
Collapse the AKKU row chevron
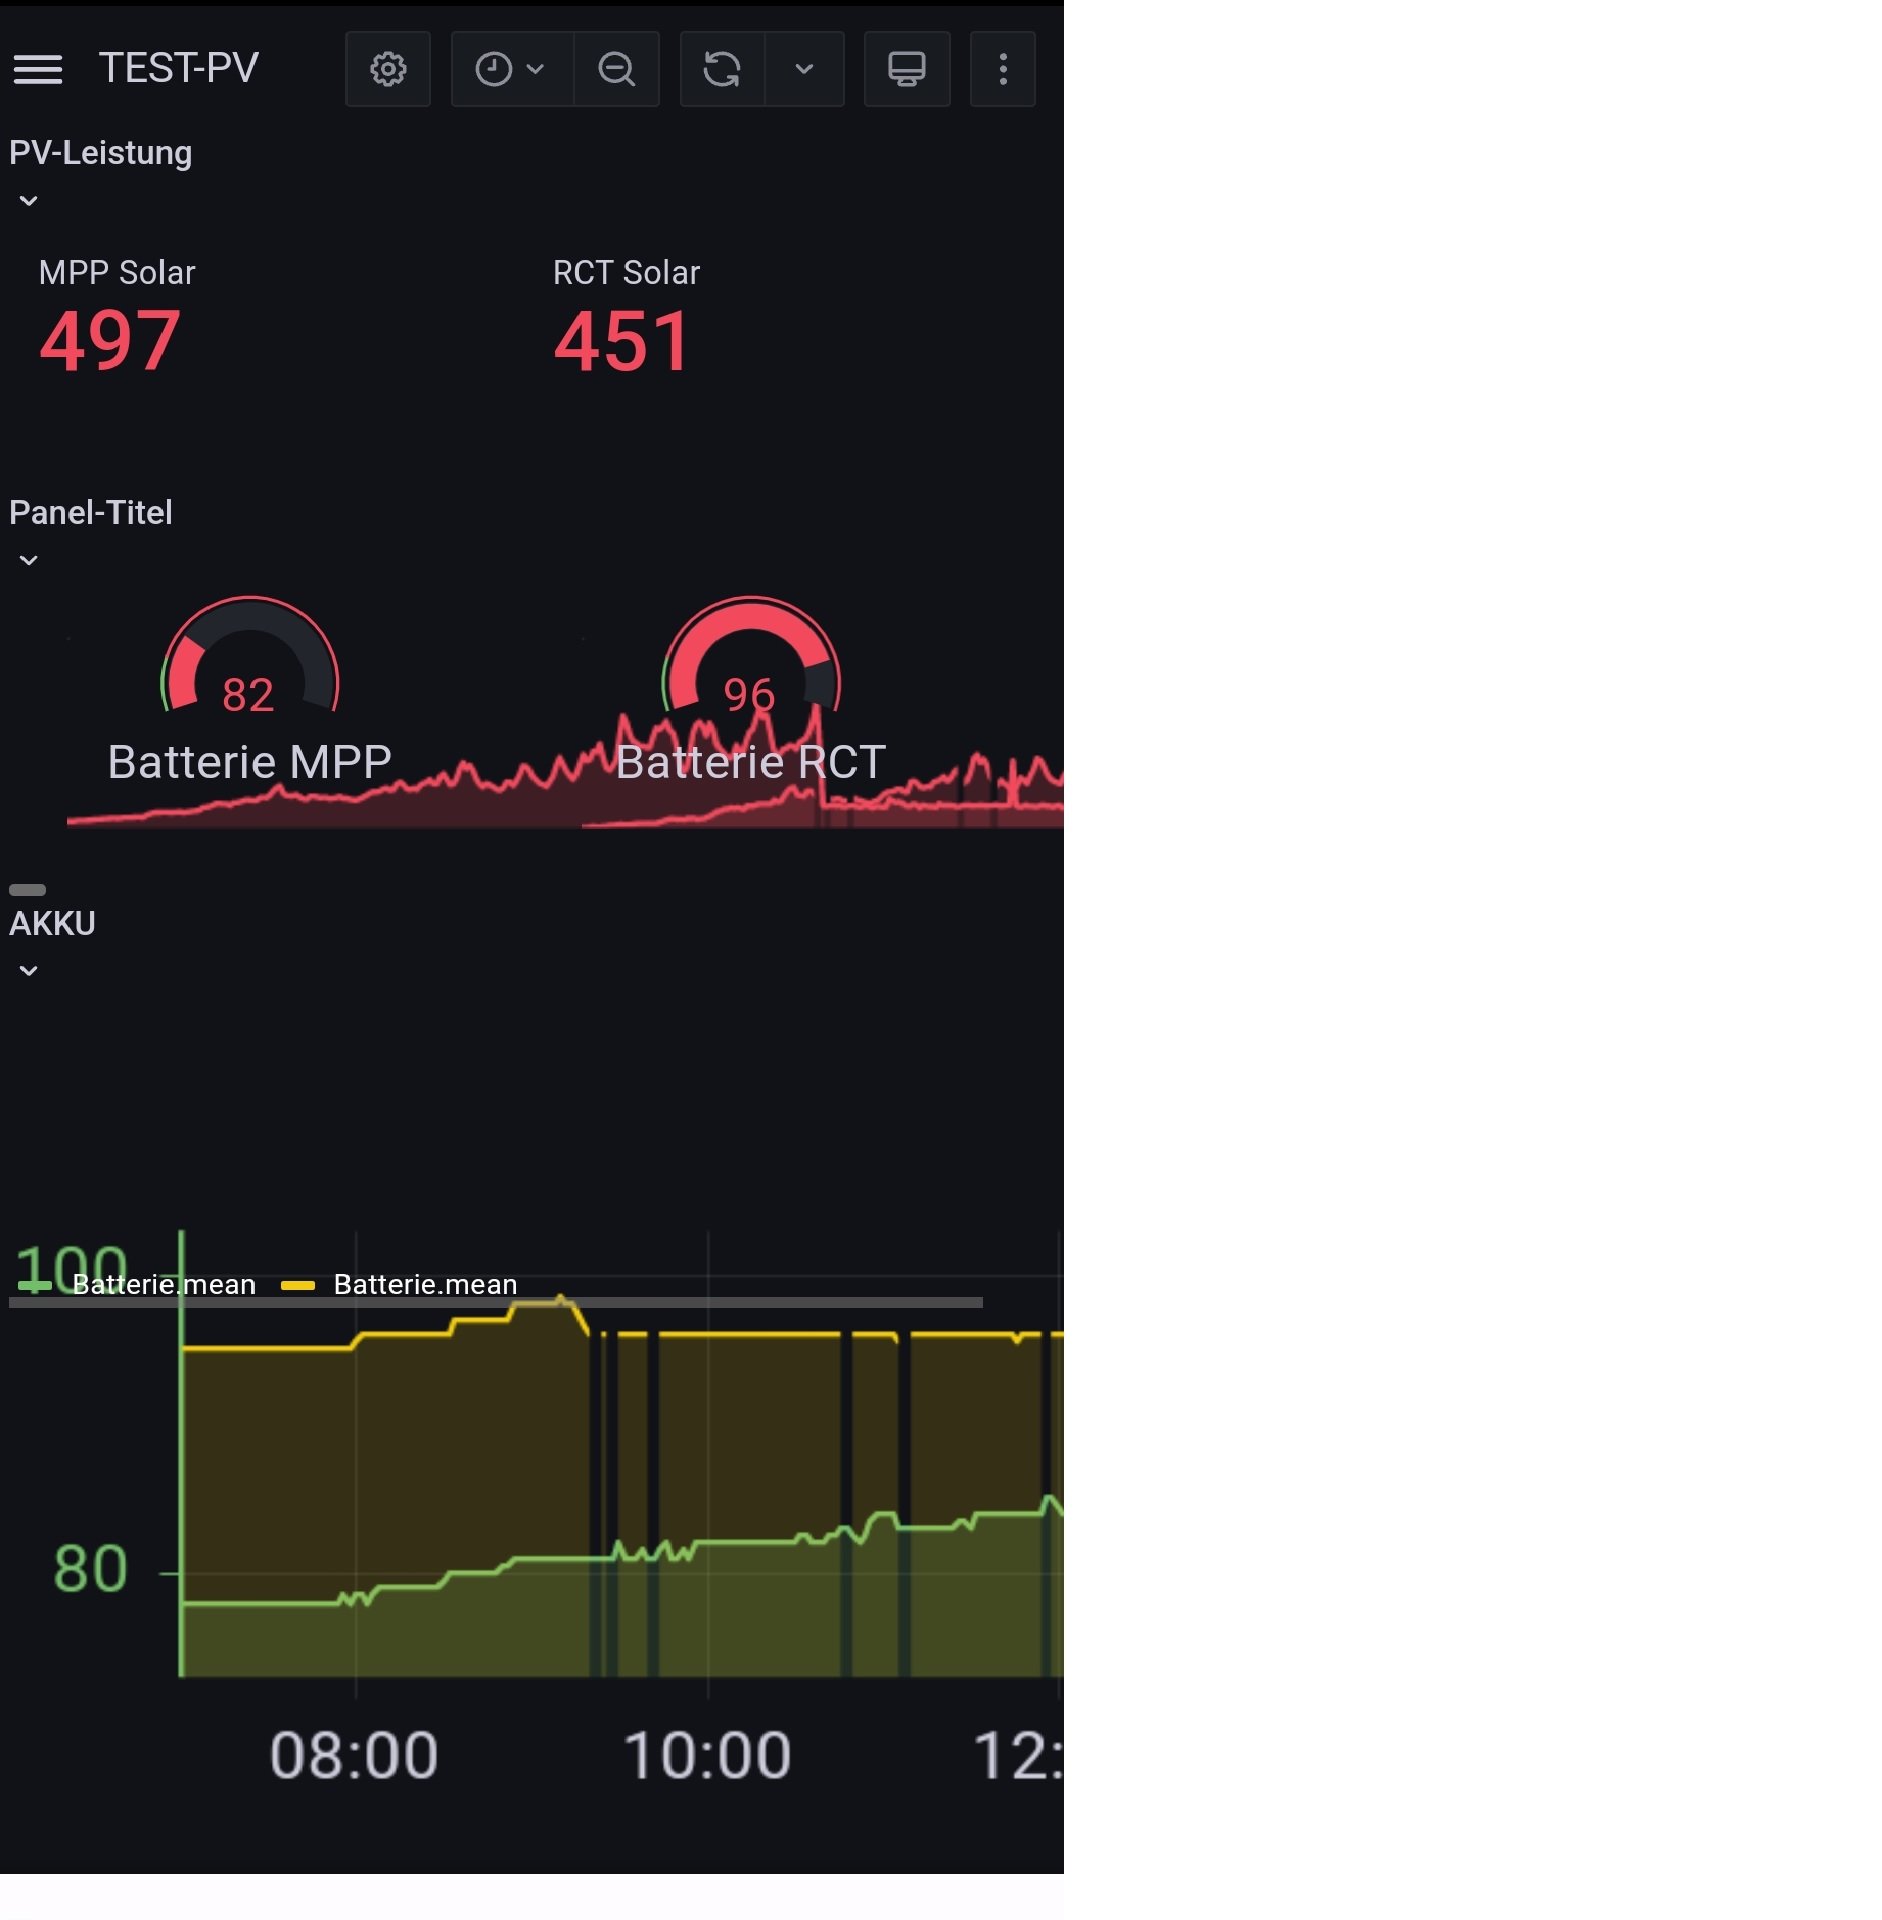(29, 971)
